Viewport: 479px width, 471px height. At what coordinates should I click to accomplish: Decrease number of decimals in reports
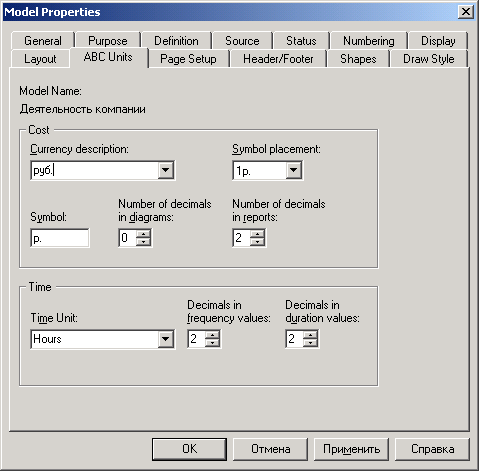(257, 242)
